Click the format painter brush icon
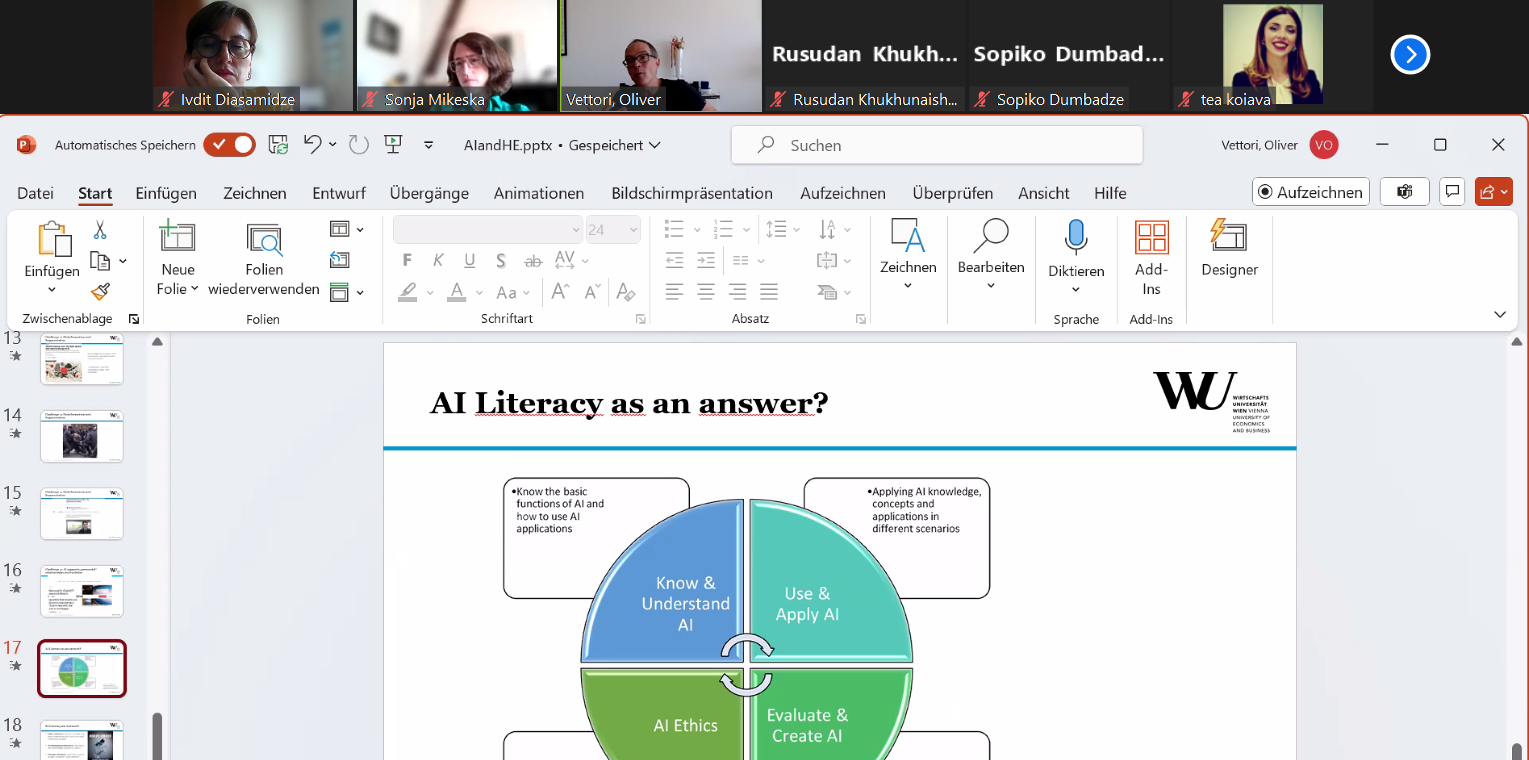Viewport: 1529px width, 760px height. (x=100, y=291)
